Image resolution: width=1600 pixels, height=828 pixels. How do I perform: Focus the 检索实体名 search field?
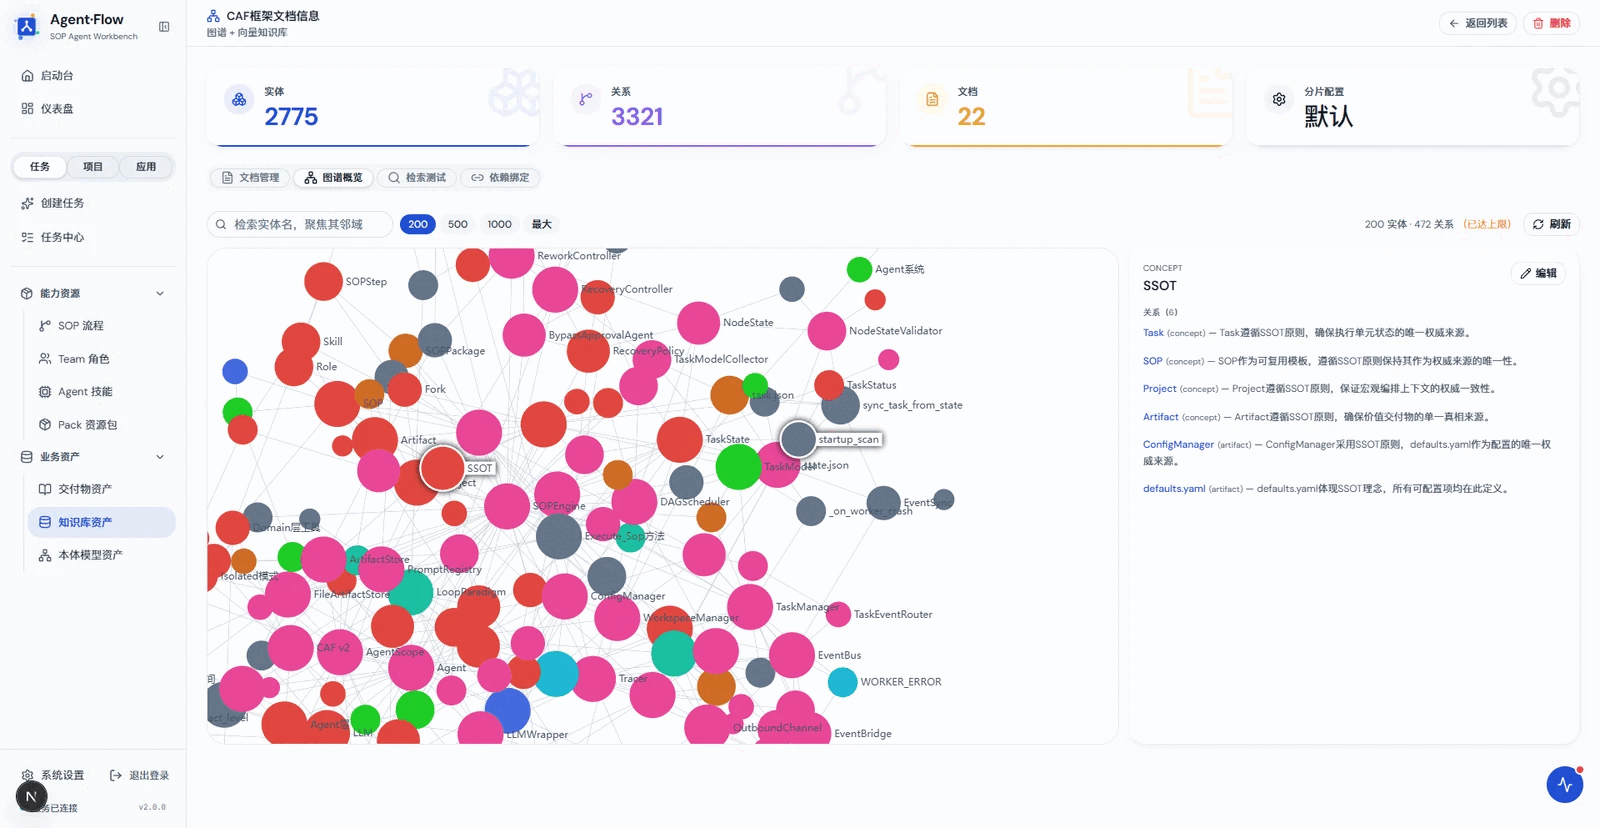click(x=300, y=224)
